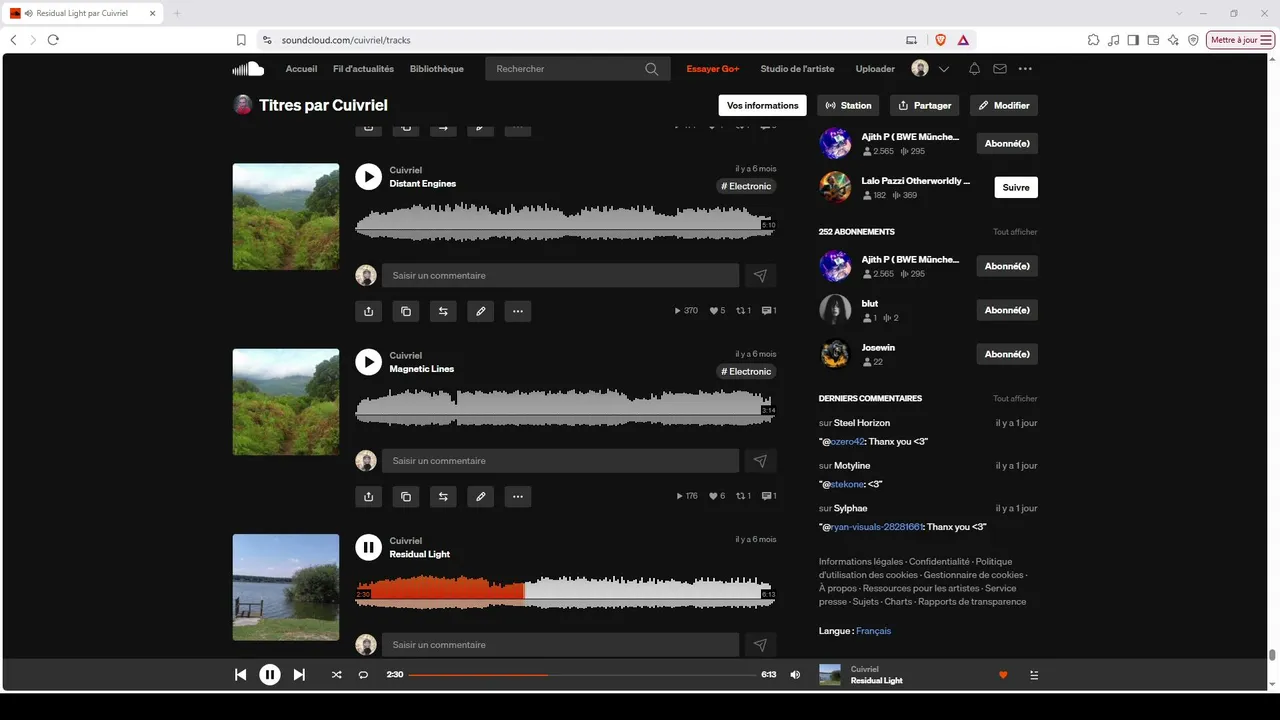The width and height of the screenshot is (1280, 720).
Task: Click the Modifier profile button
Action: 1004,105
